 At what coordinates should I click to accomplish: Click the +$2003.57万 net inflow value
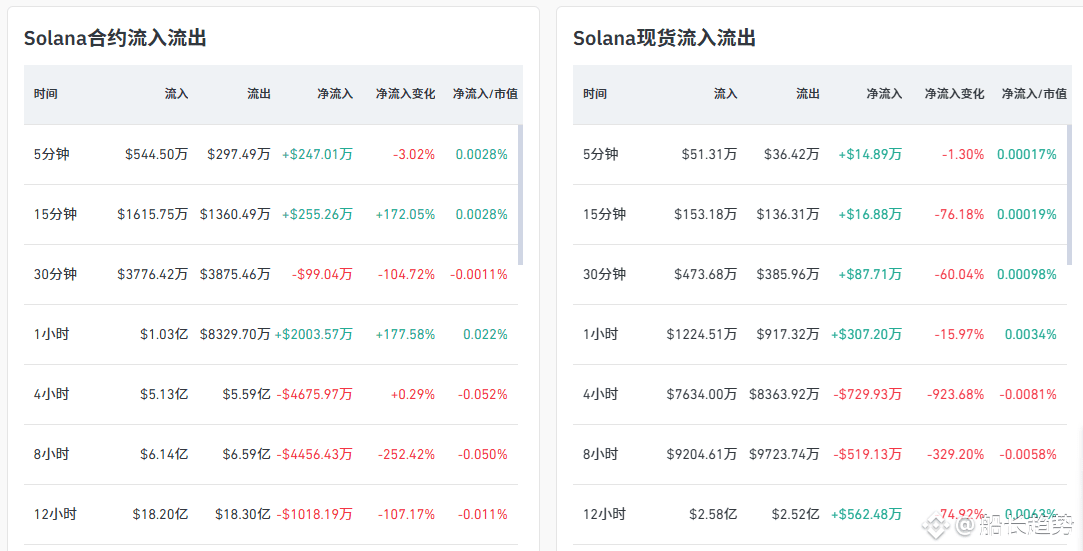click(x=314, y=335)
